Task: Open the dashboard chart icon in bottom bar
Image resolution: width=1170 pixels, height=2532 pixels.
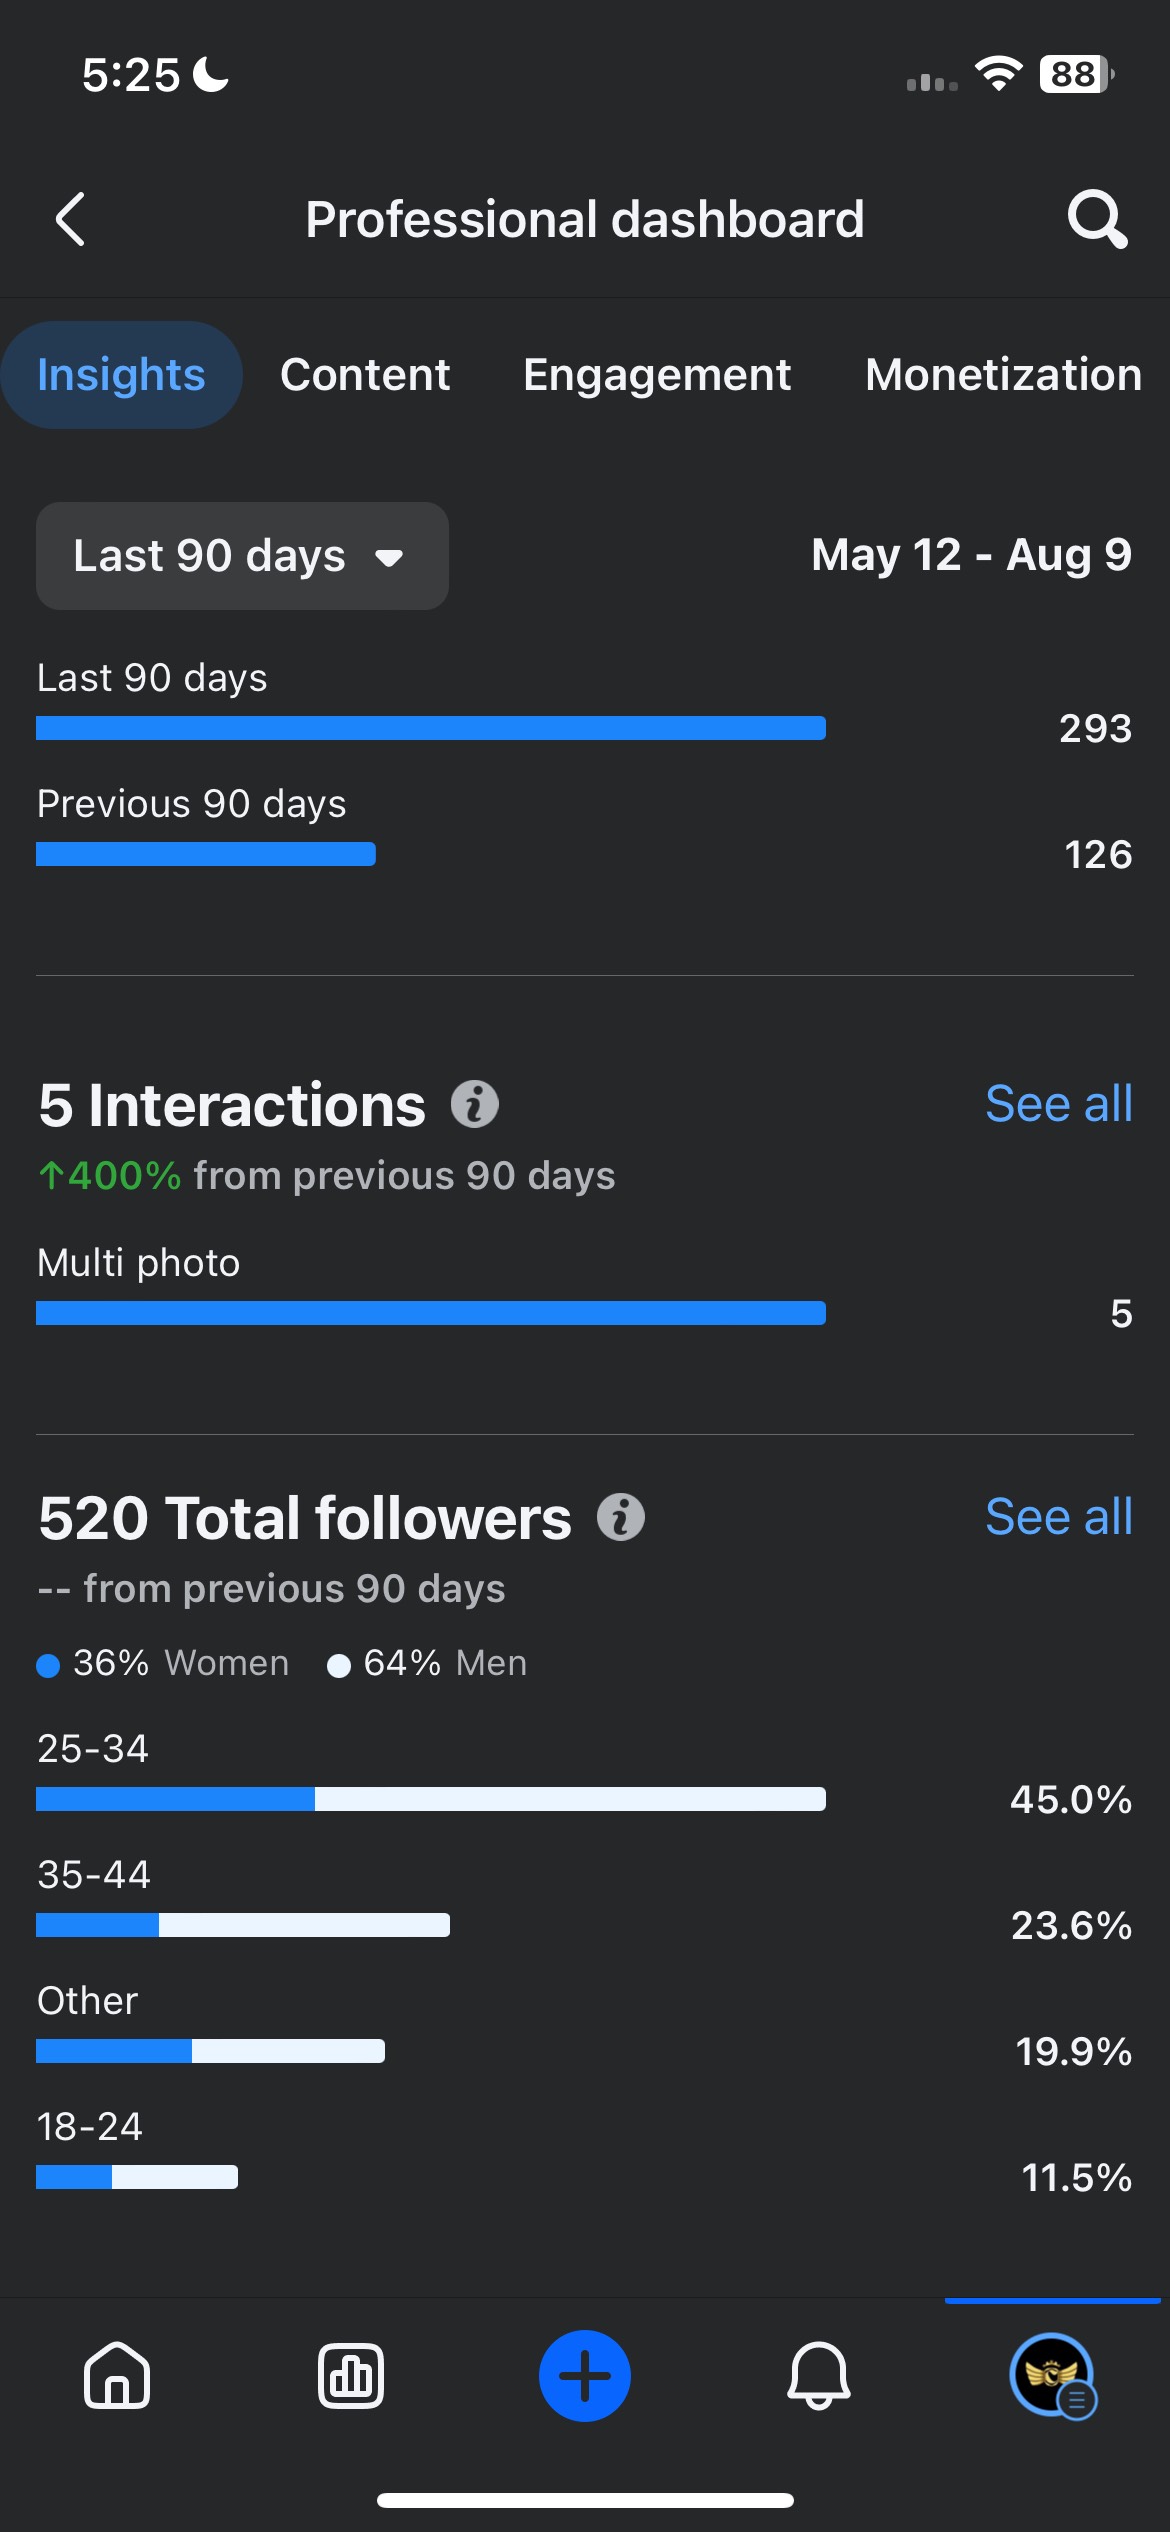Action: click(x=351, y=2376)
